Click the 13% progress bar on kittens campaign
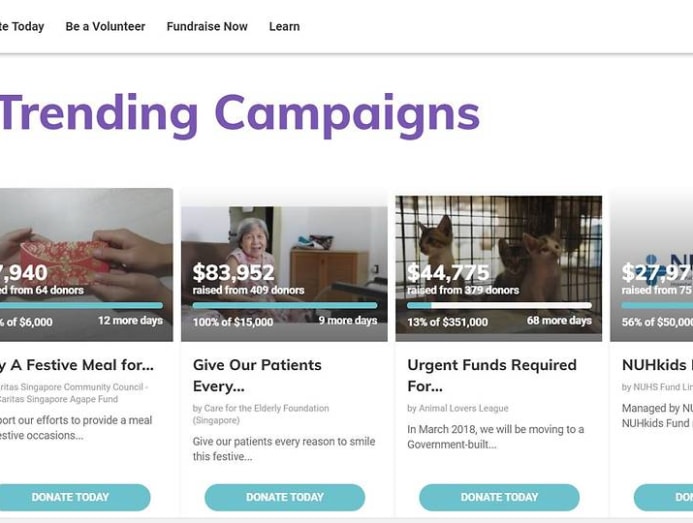Screen dimensions: 693x523 coord(499,306)
